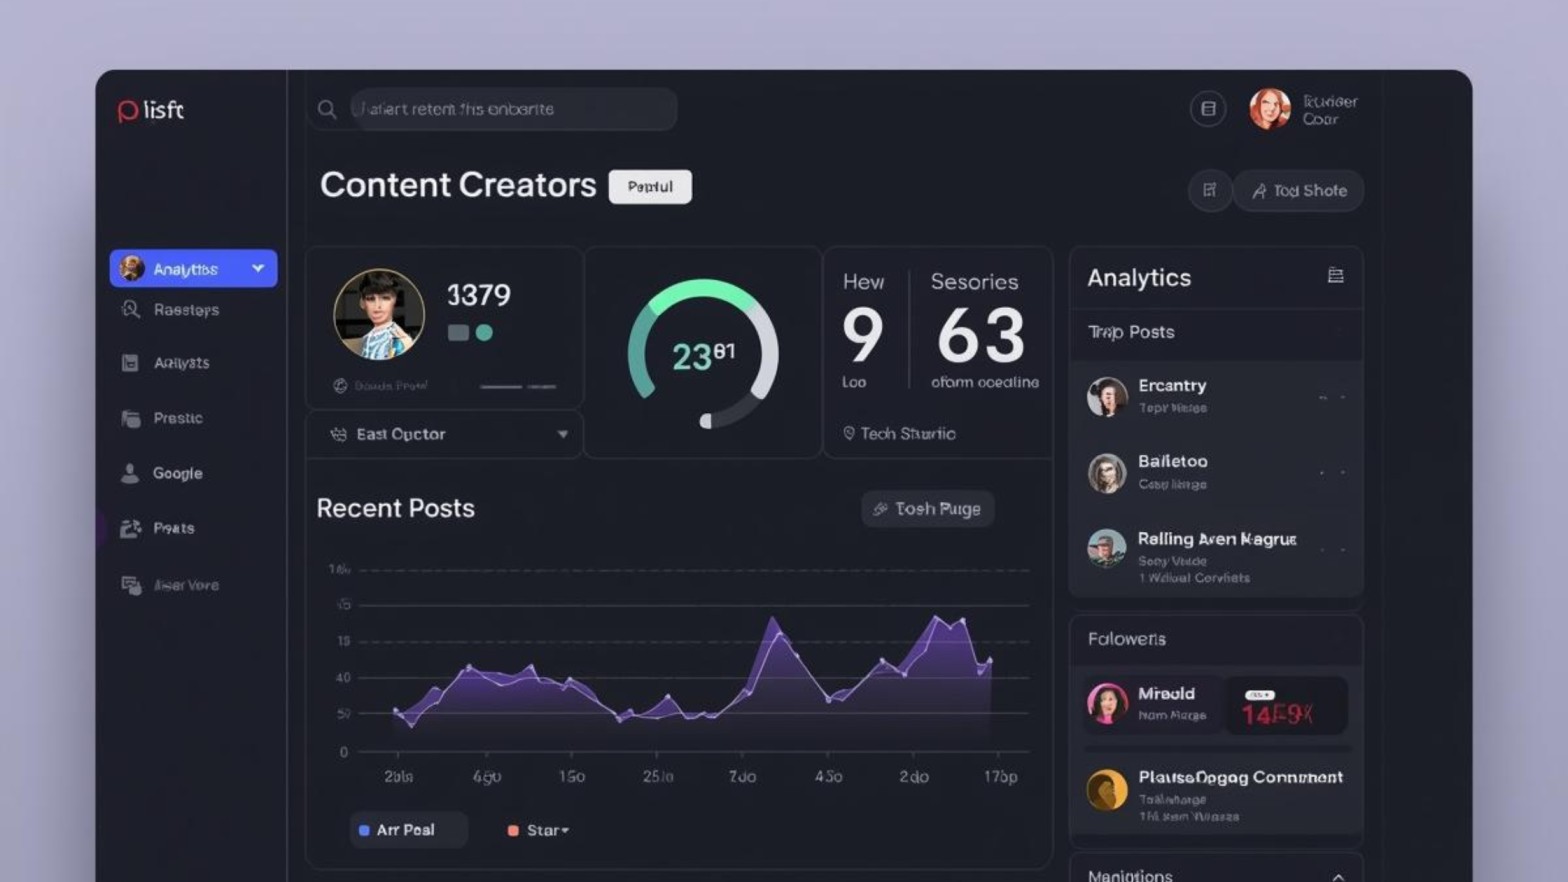The image size is (1568, 882).
Task: Open the Analytics panel list icon
Action: (1335, 276)
